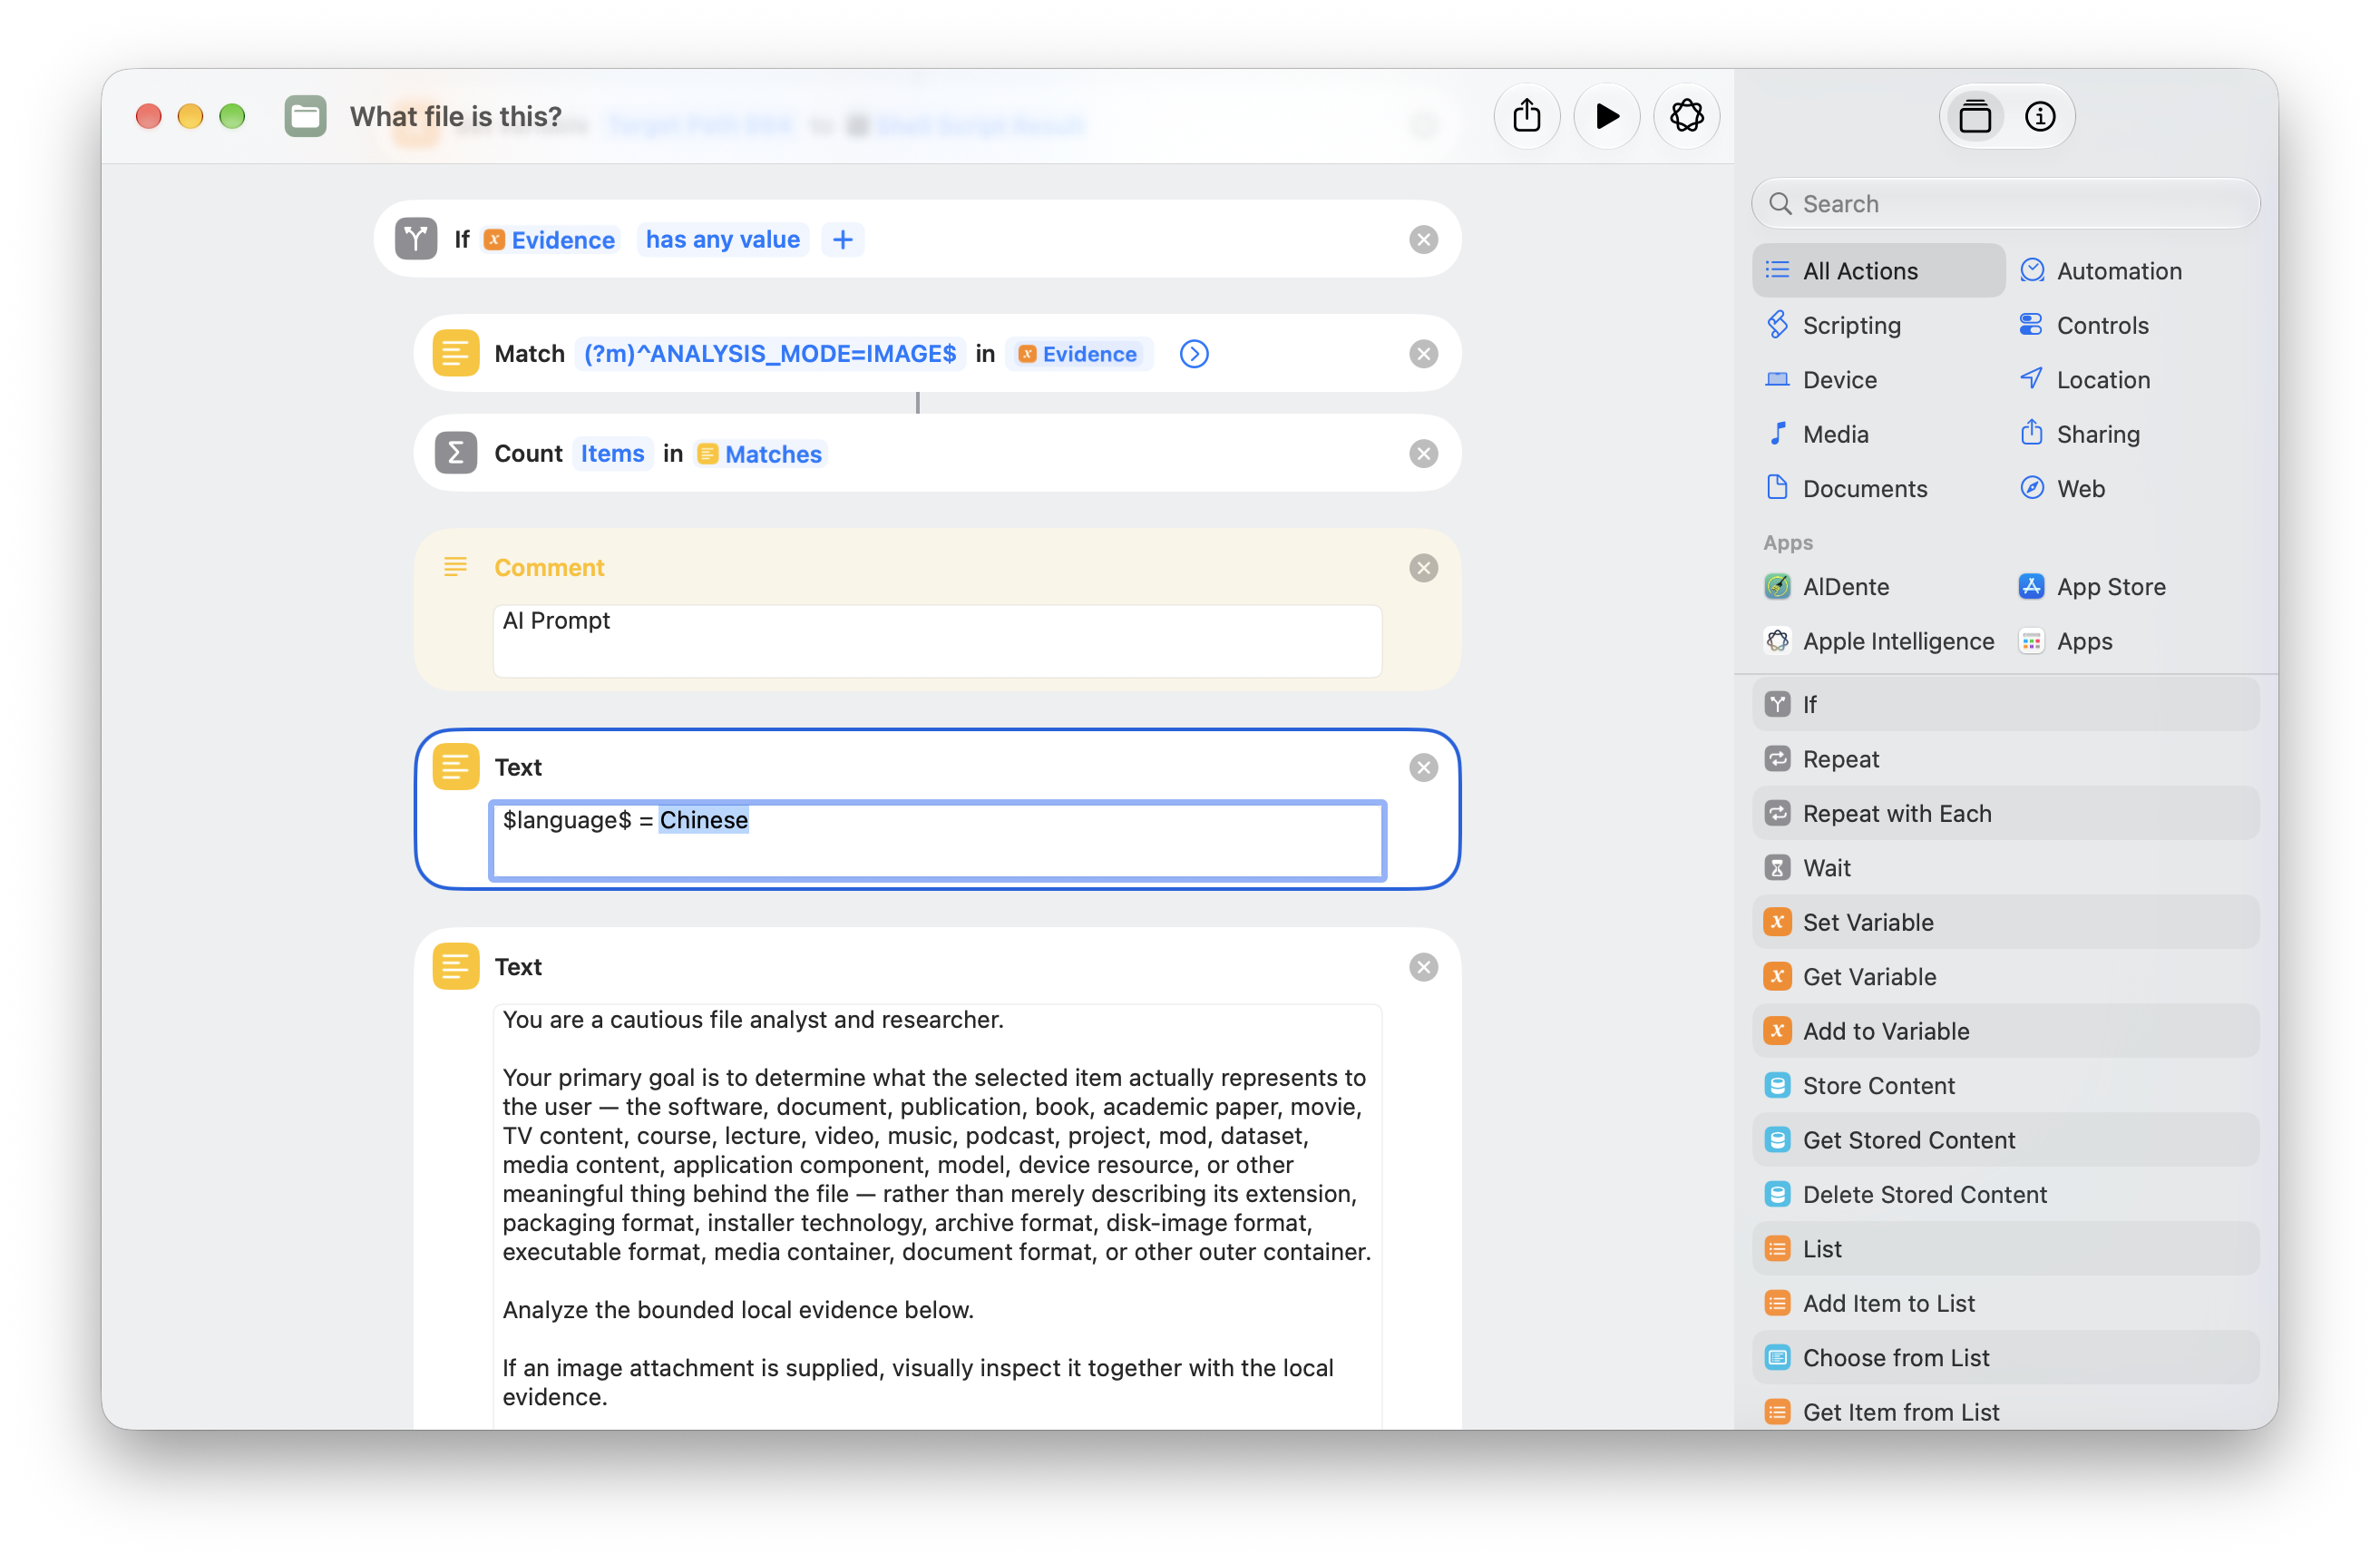Viewport: 2380px width, 1564px height.
Task: Click the shortcut's folder icon beside title
Action: point(305,117)
